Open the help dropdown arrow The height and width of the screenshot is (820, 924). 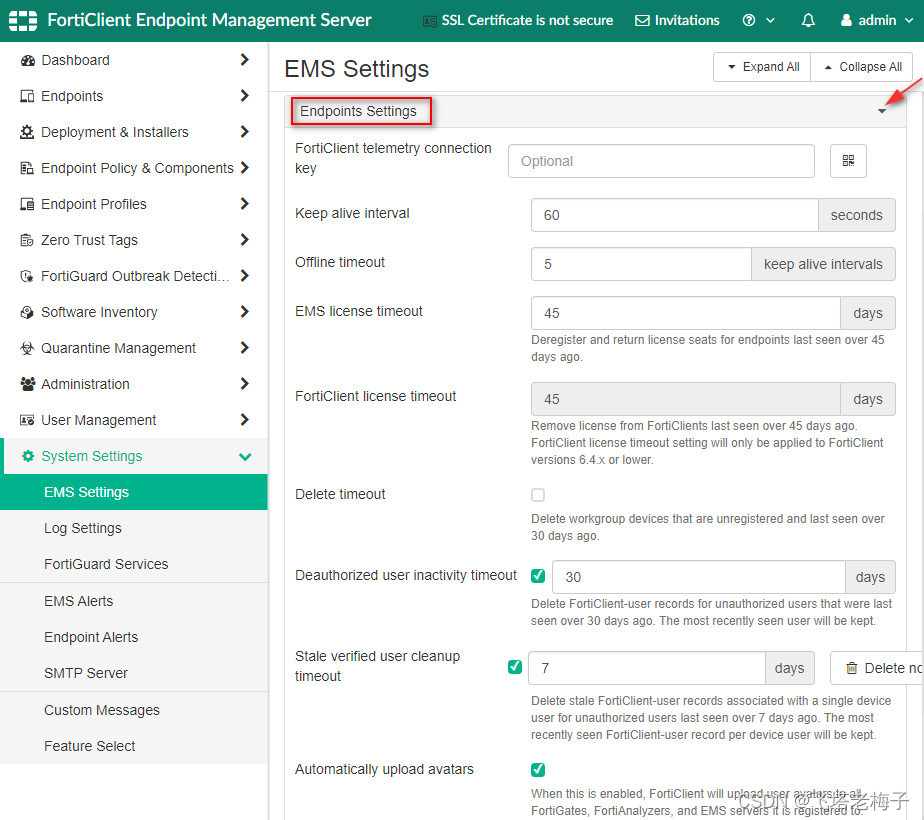coord(770,21)
